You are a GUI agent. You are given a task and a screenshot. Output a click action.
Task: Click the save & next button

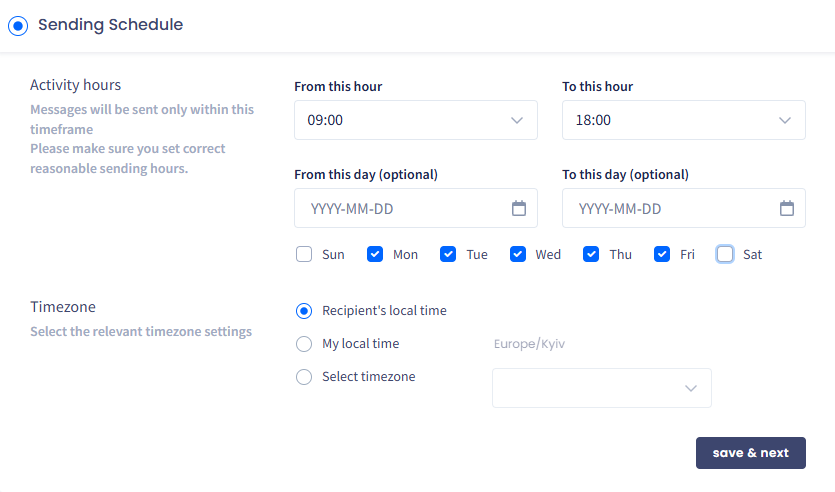tap(750, 453)
